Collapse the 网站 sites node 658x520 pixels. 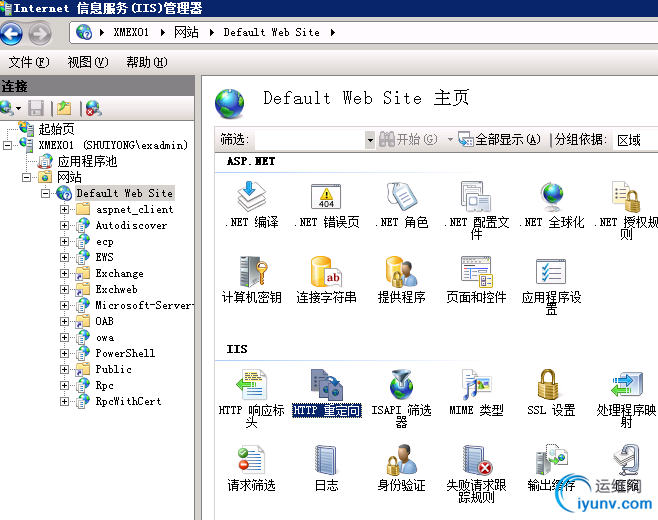(x=26, y=178)
